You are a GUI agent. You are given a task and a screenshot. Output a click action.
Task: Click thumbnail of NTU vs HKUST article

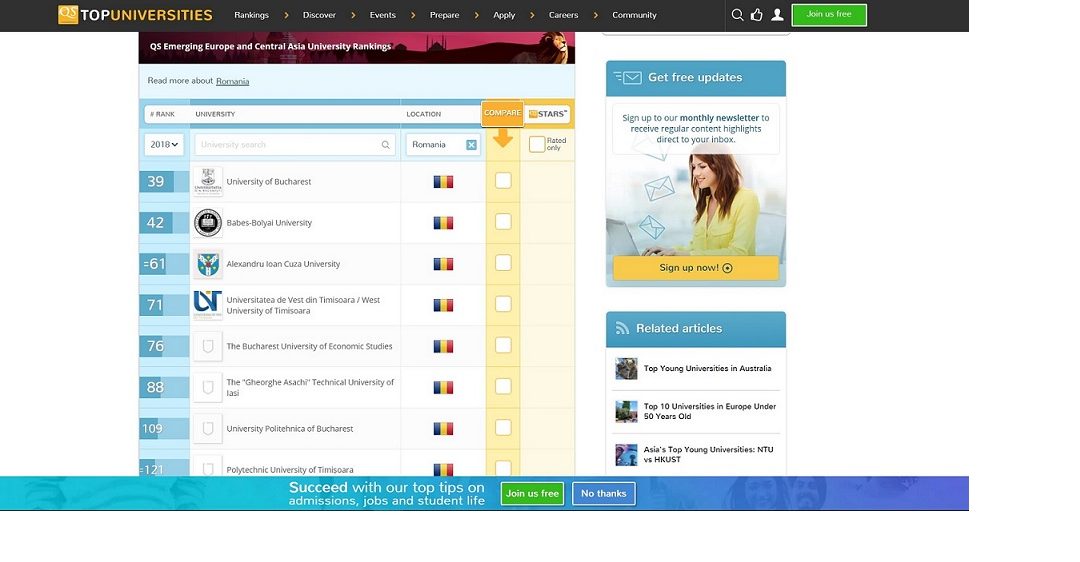[626, 455]
